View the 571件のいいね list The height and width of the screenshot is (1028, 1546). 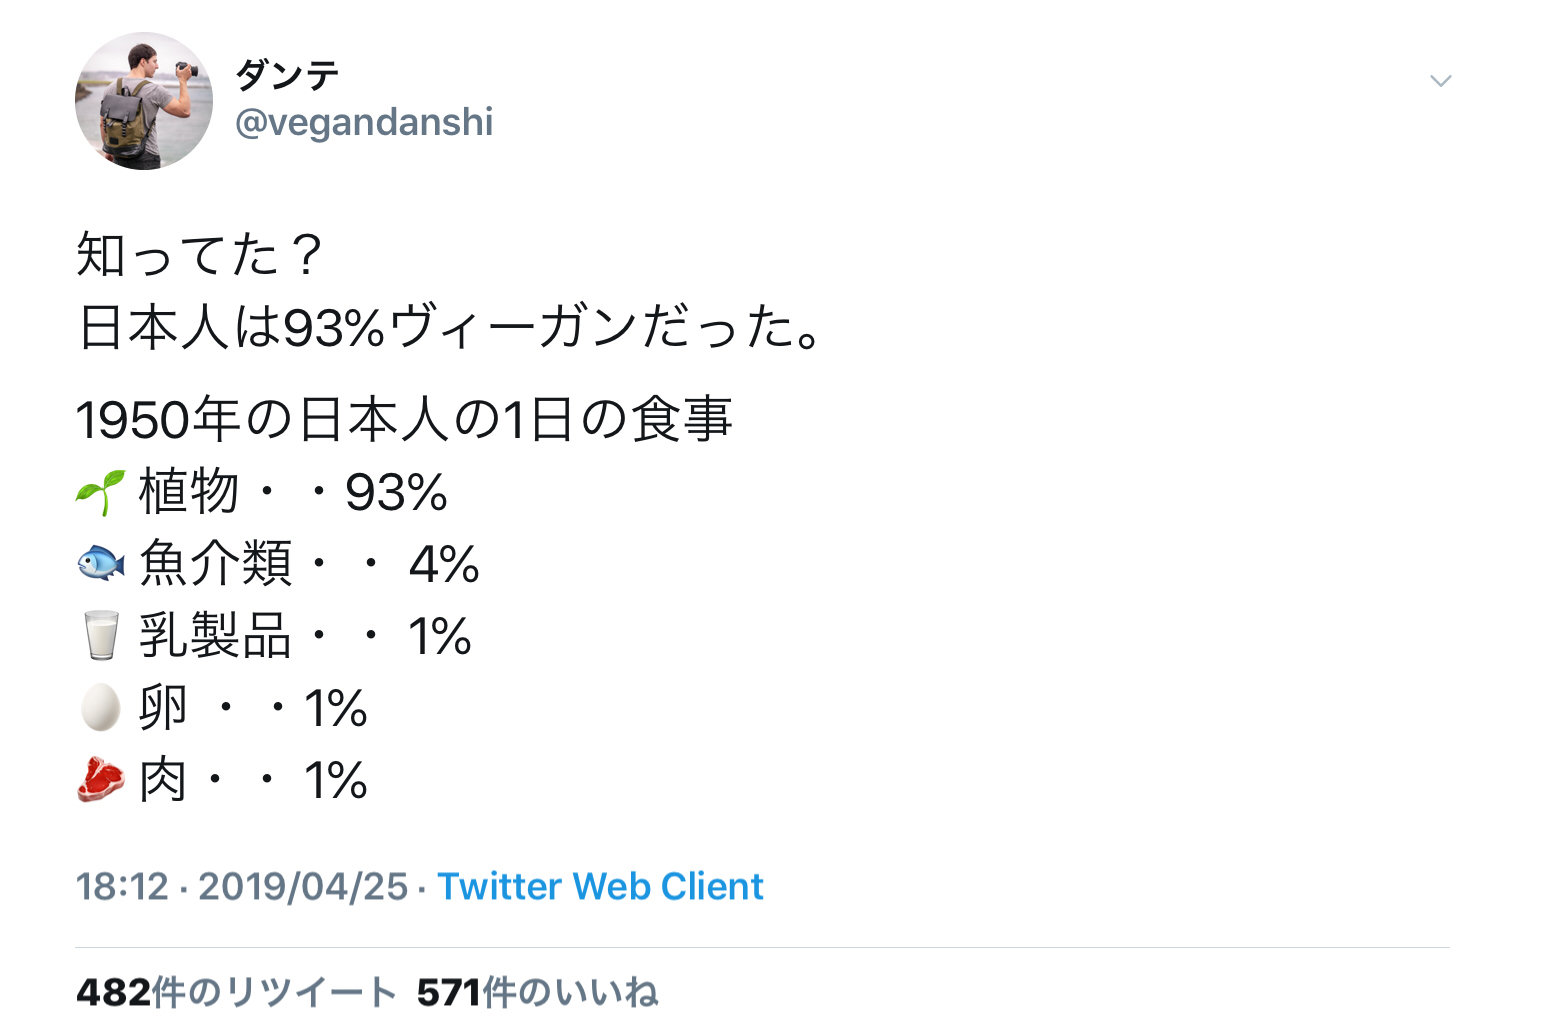[x=538, y=993]
